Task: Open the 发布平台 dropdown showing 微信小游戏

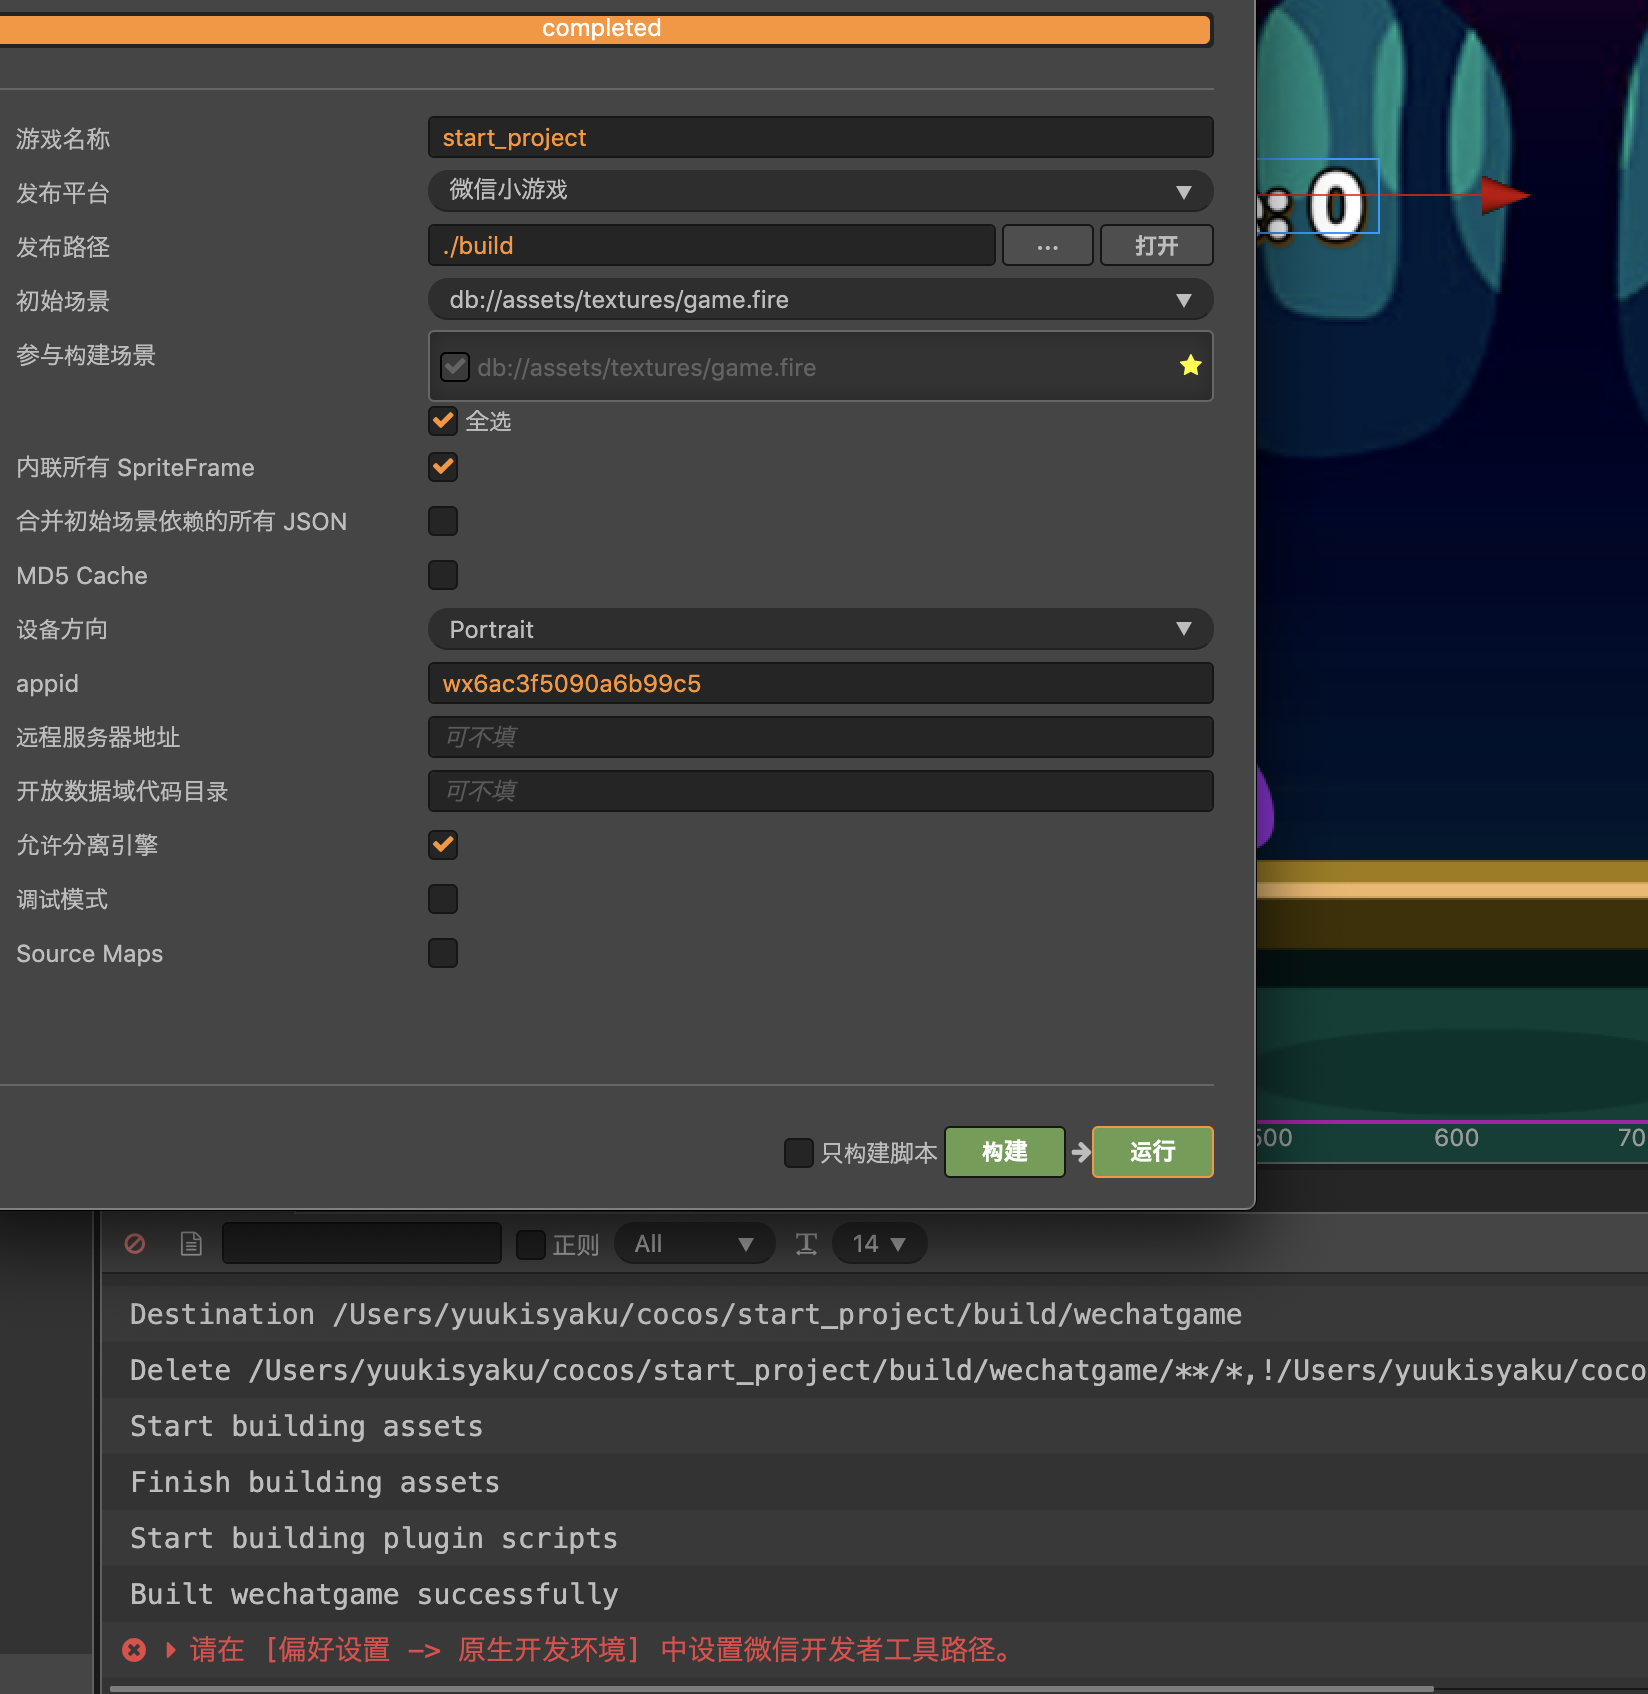Action: pos(820,191)
